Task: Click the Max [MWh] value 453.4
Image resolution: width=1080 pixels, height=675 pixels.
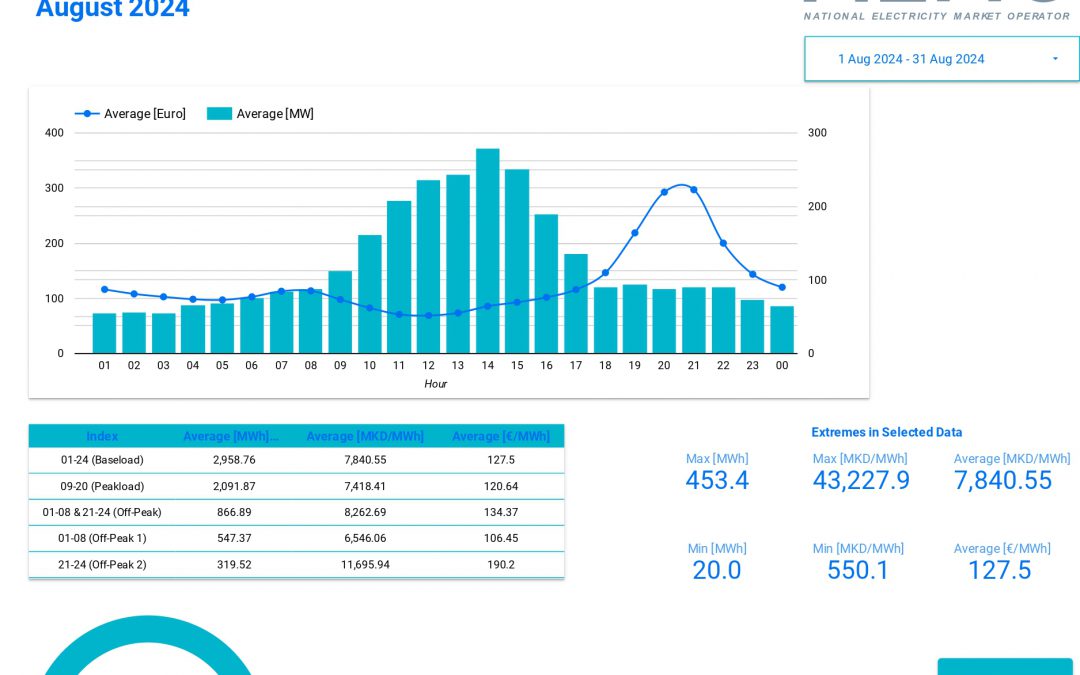Action: point(717,481)
